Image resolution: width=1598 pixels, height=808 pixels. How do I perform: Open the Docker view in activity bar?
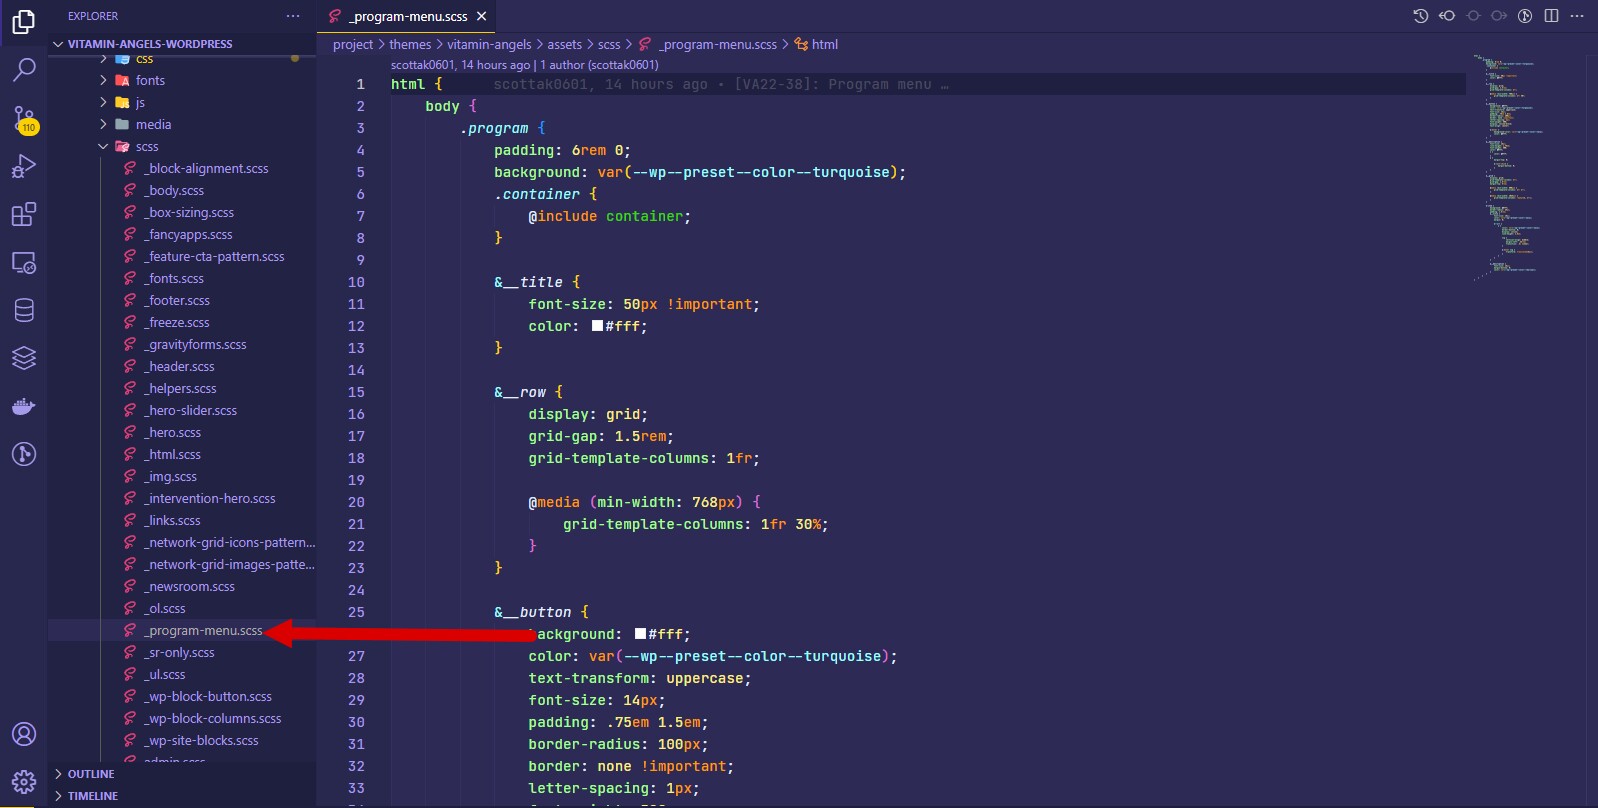pos(24,406)
